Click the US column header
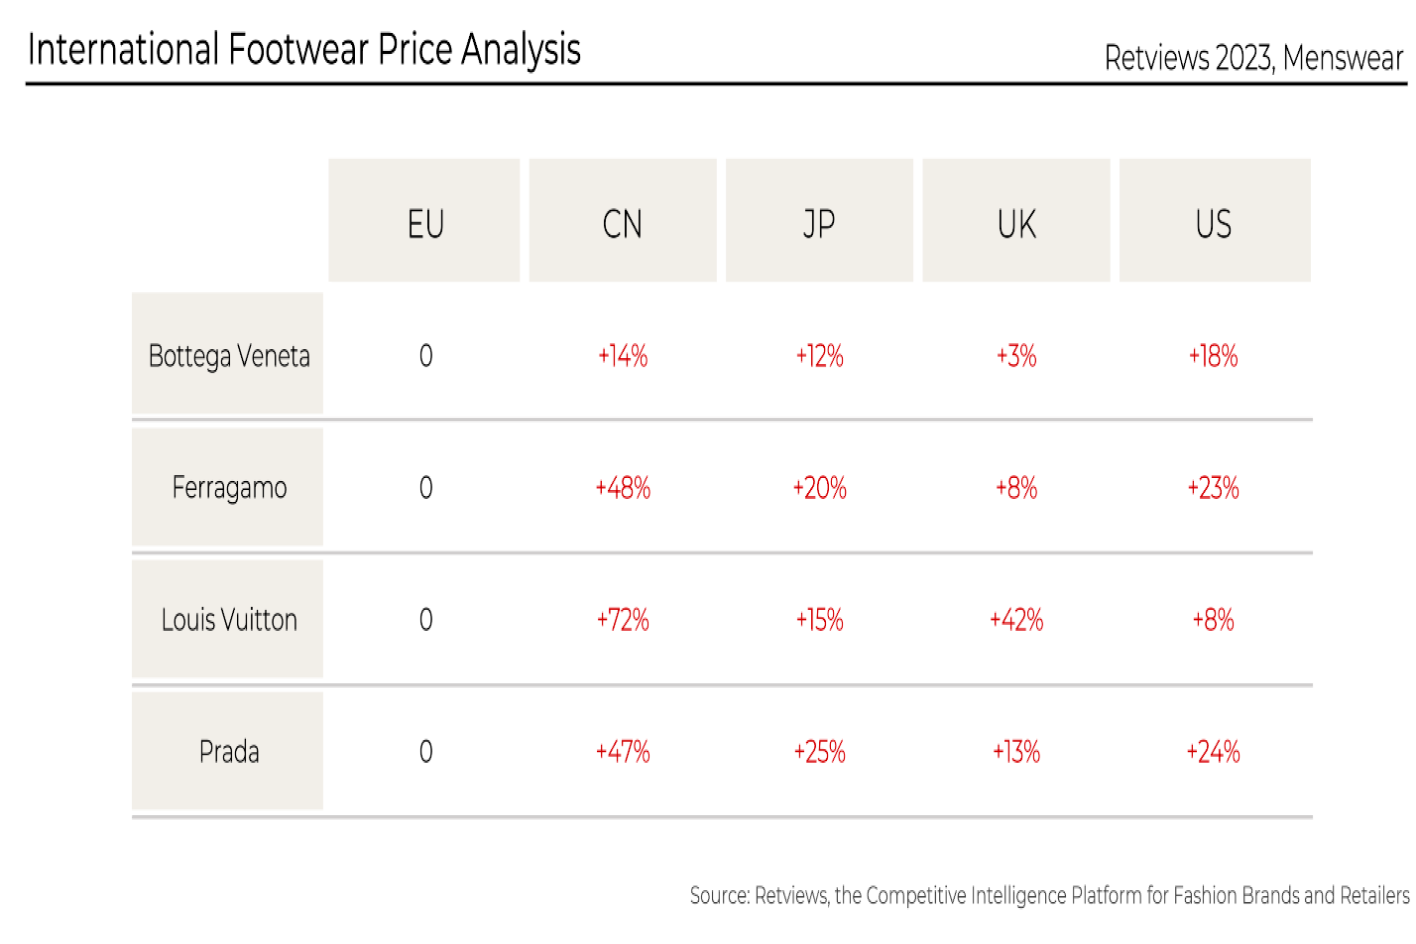This screenshot has width=1416, height=944. coord(1214,220)
